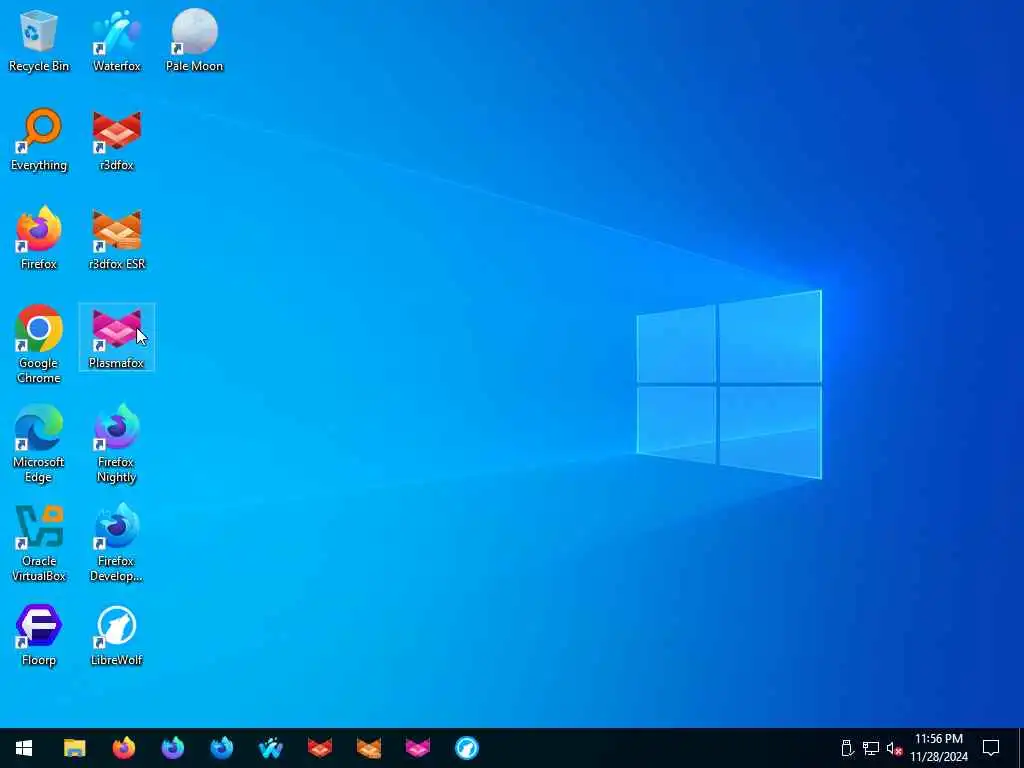Click the orange r3dfox ESR taskbar icon
Viewport: 1024px width, 768px height.
point(368,748)
